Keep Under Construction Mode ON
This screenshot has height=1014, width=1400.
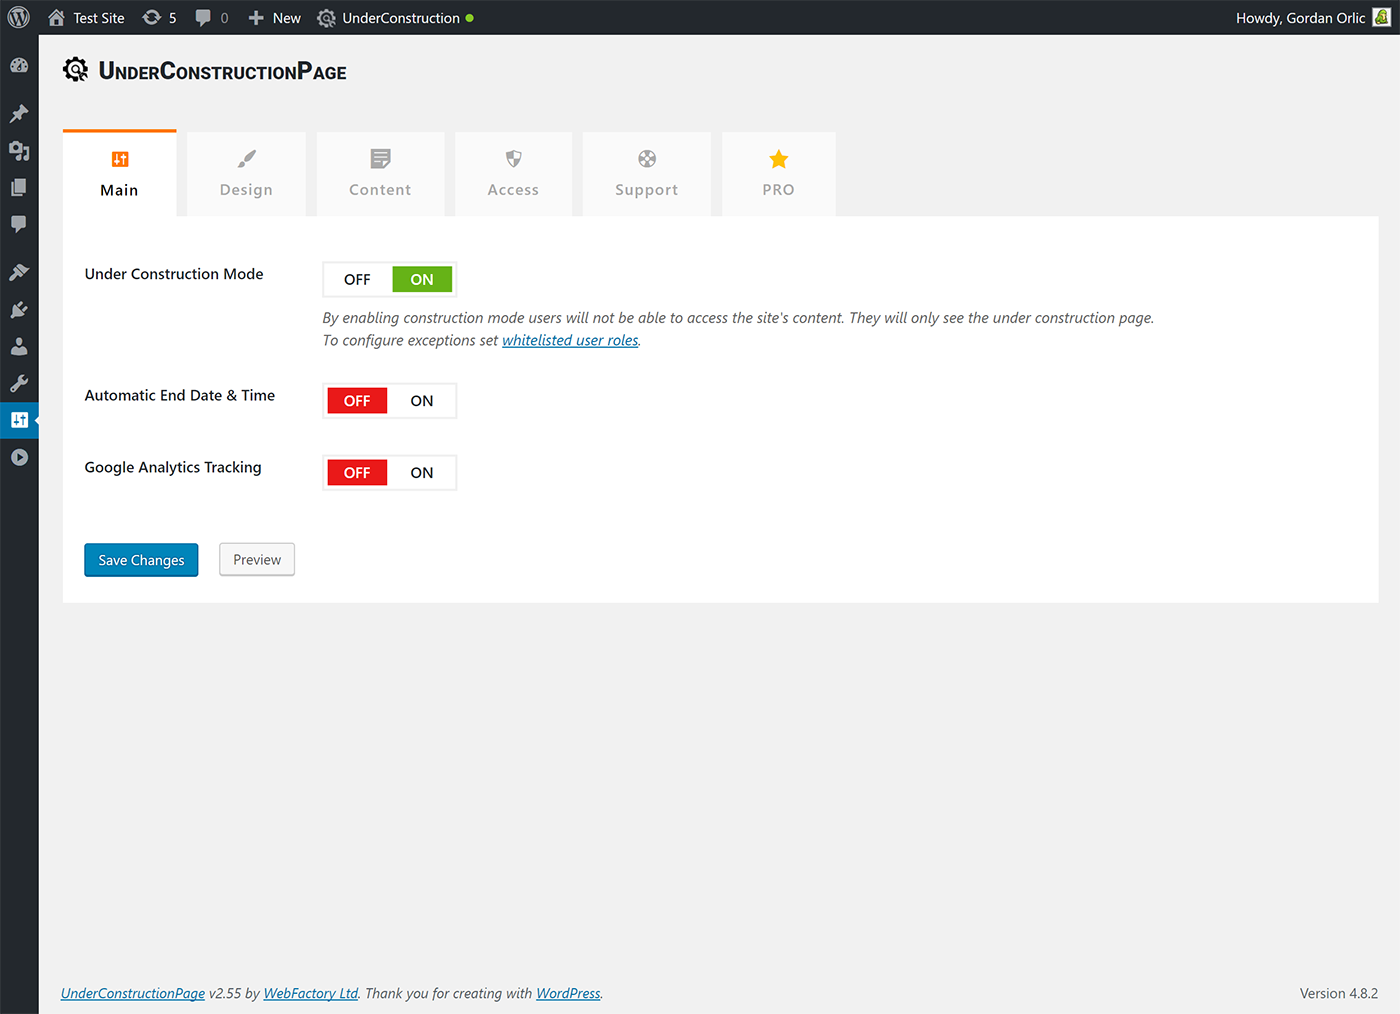(422, 280)
